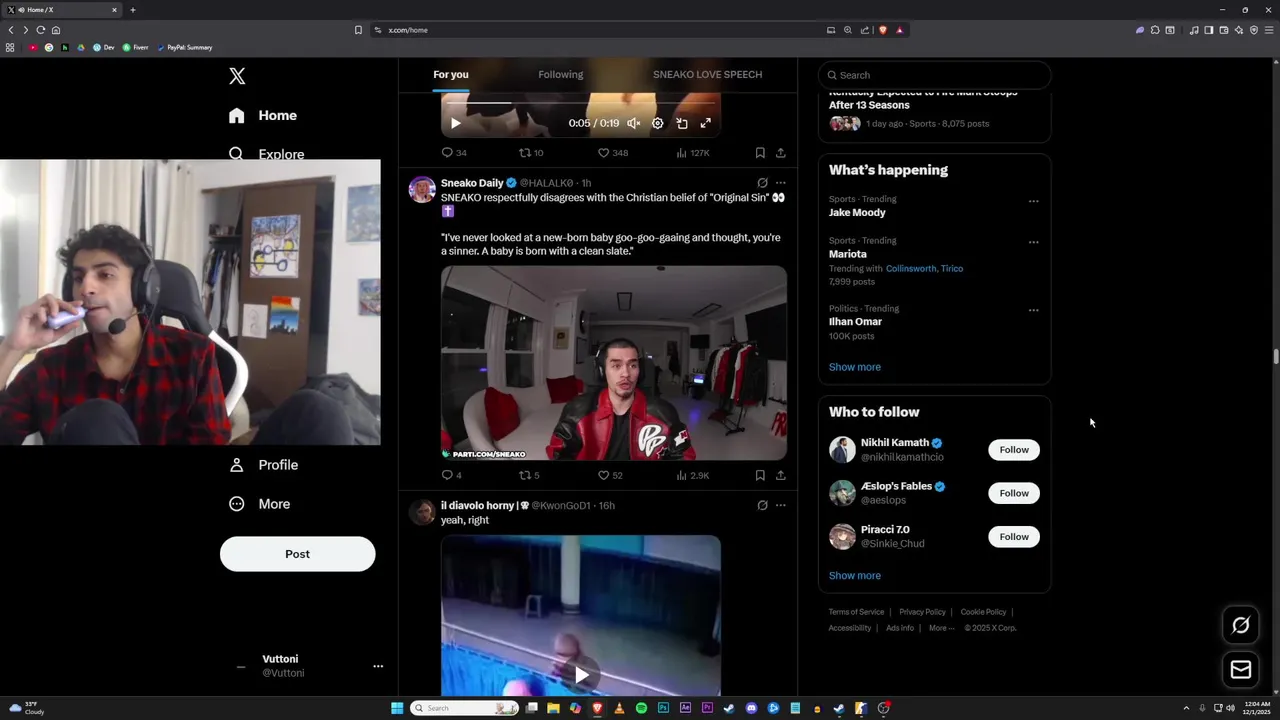Open more options on Sneako Daily post
This screenshot has height=720, width=1280.
click(781, 183)
